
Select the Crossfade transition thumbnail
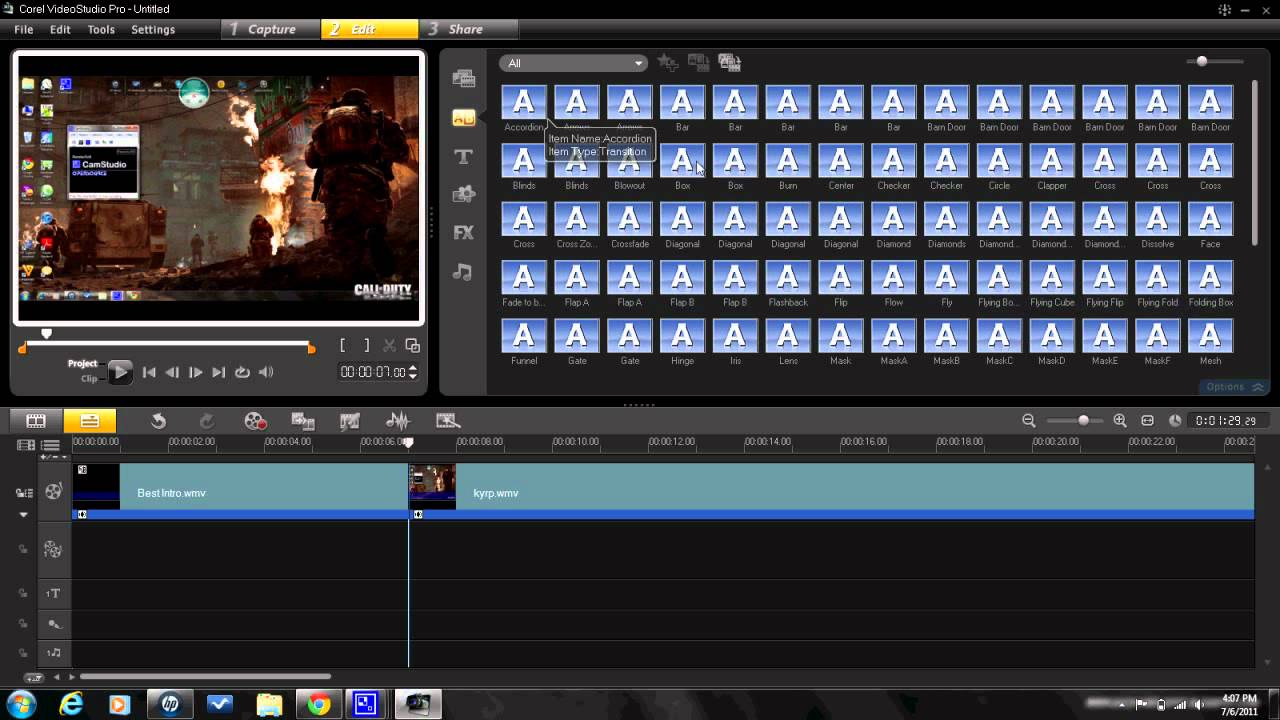pos(630,220)
